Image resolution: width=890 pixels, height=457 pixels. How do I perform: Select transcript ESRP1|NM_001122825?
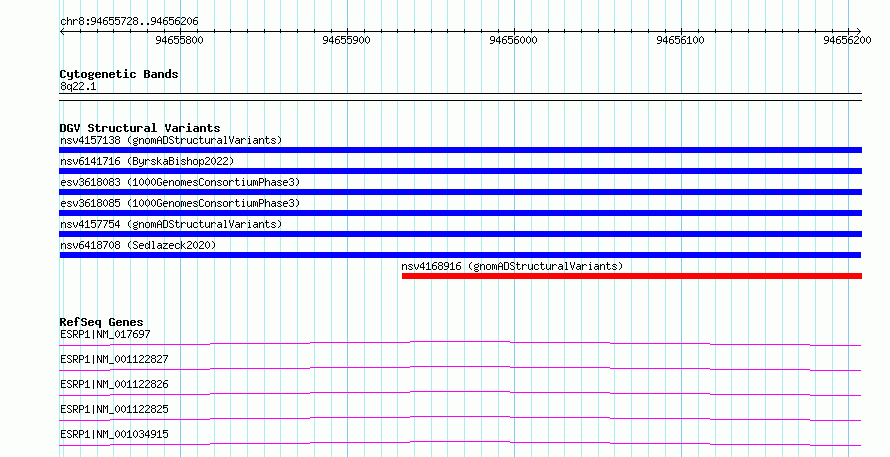(114, 409)
